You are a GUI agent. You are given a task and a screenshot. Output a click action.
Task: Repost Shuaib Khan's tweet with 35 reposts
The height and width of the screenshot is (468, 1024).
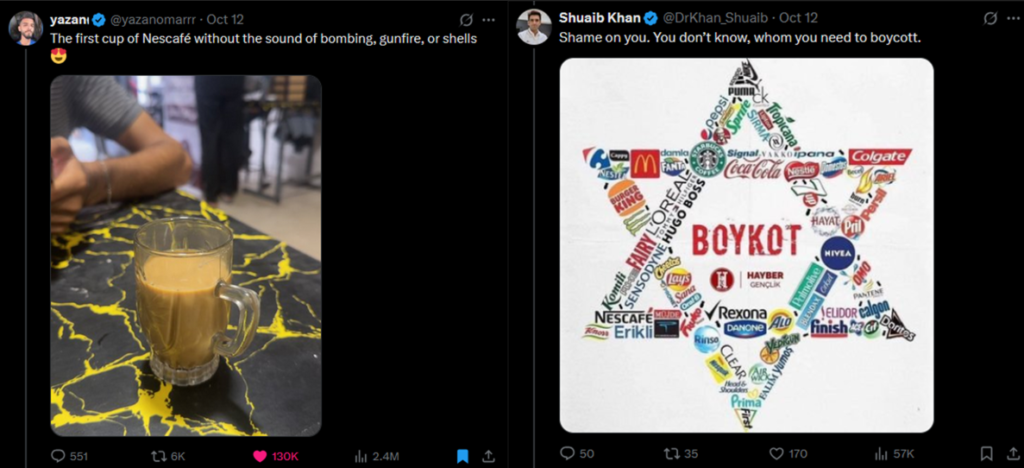(x=668, y=454)
